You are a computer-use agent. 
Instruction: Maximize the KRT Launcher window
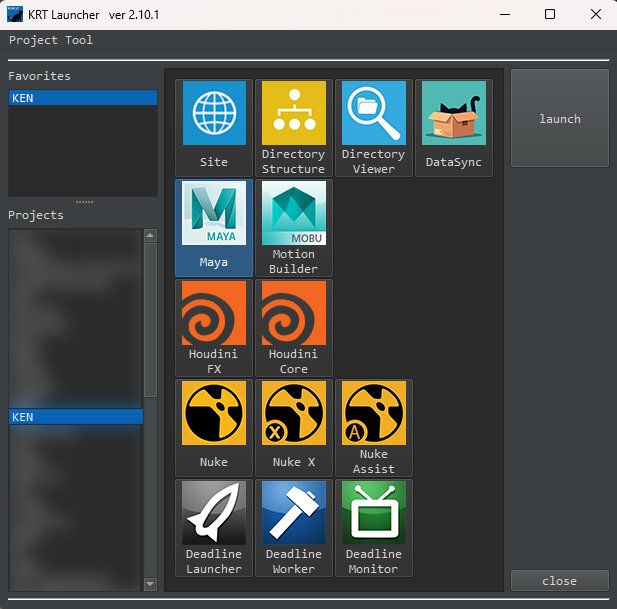550,15
